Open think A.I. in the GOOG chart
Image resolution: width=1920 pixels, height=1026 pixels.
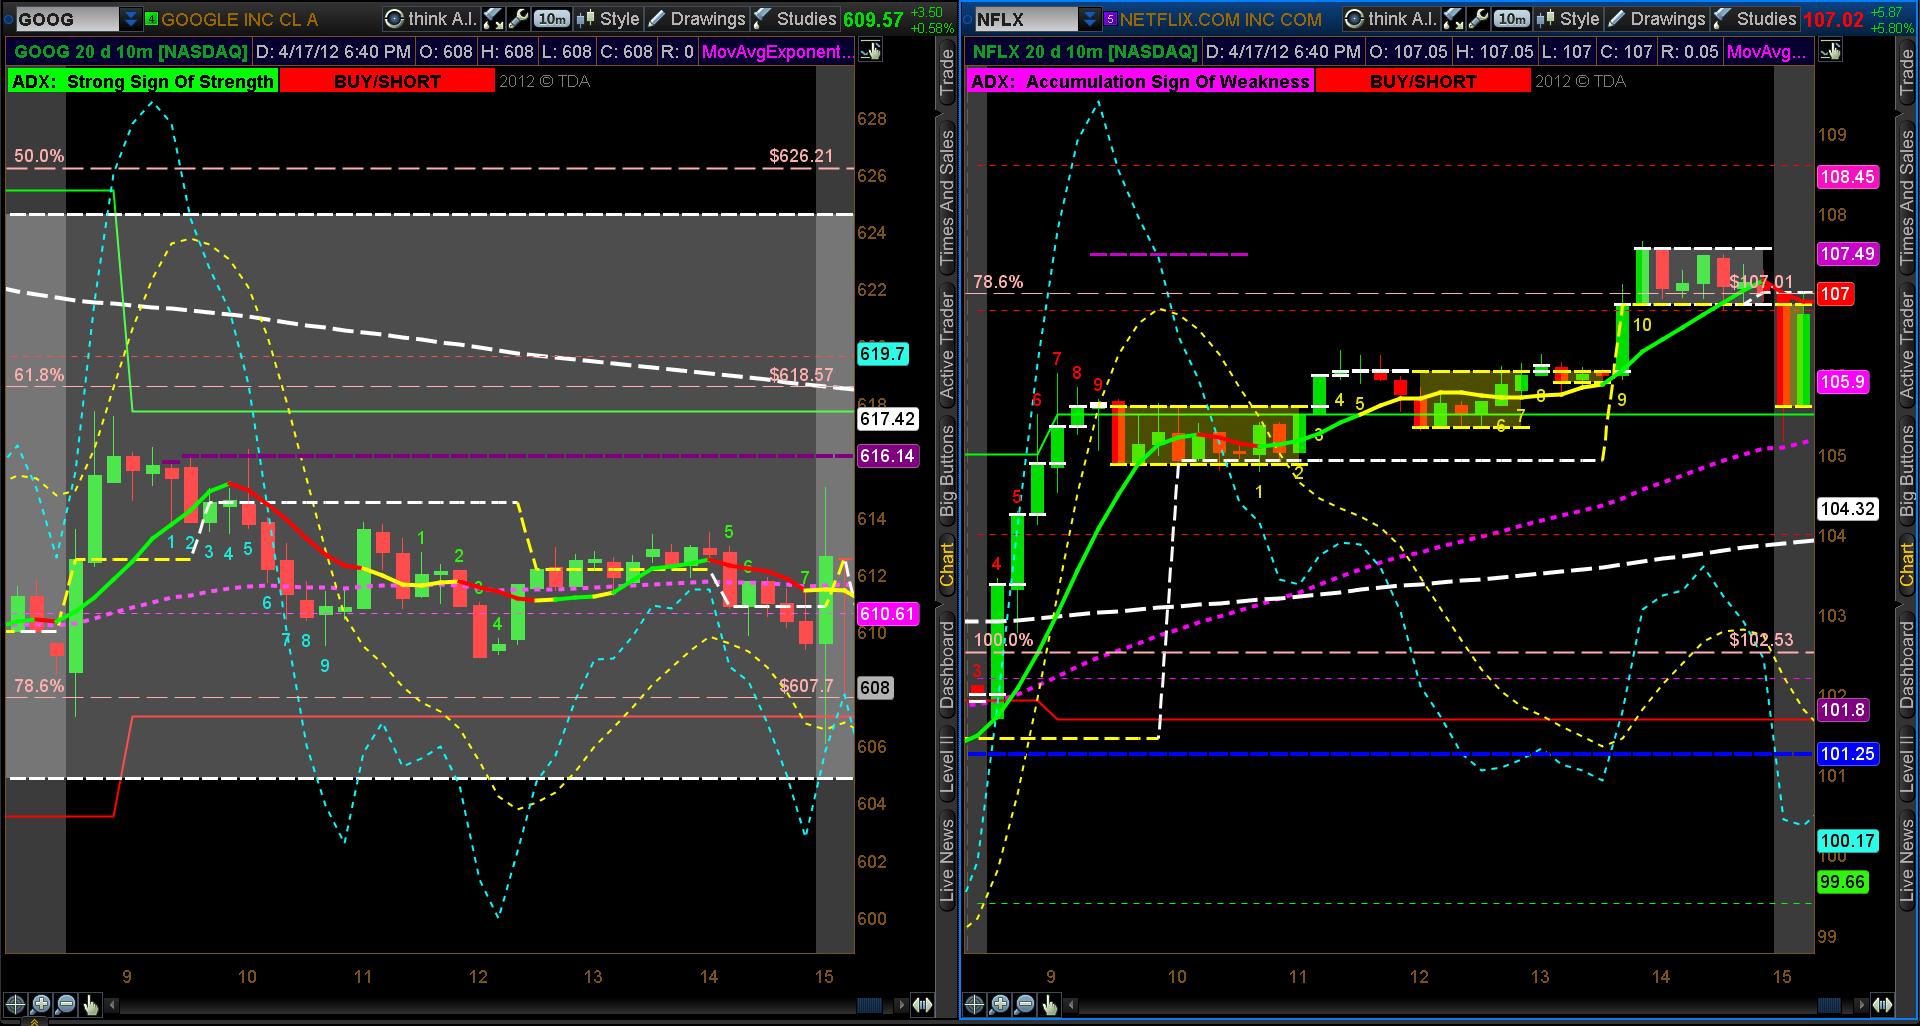[x=430, y=19]
